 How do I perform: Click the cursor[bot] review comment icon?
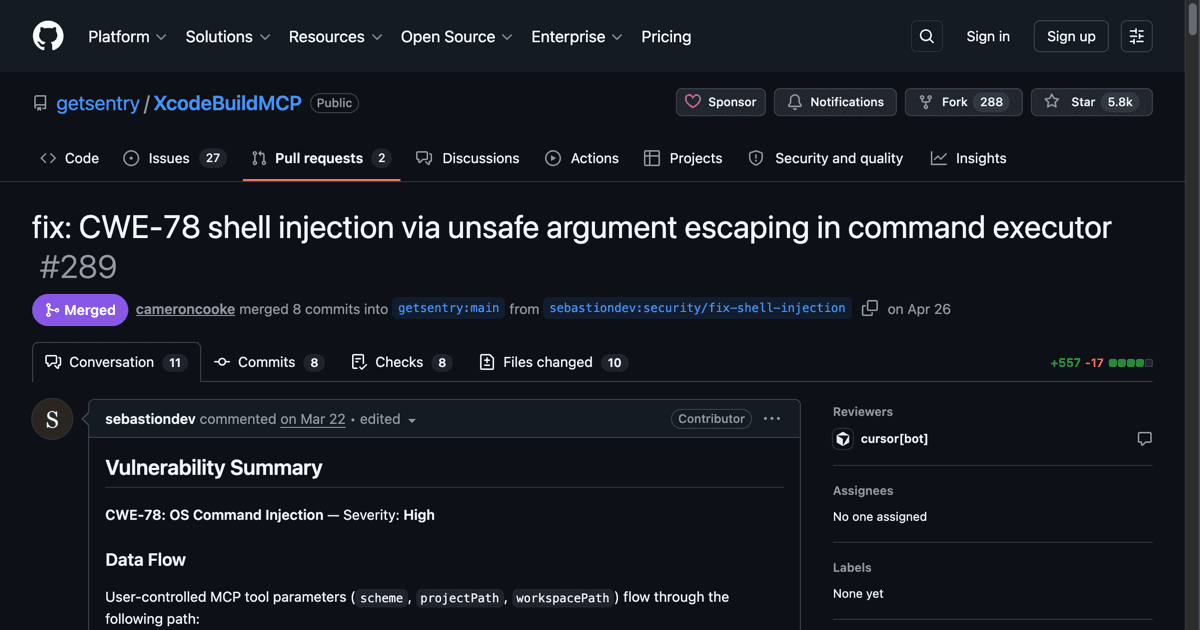pos(1144,439)
